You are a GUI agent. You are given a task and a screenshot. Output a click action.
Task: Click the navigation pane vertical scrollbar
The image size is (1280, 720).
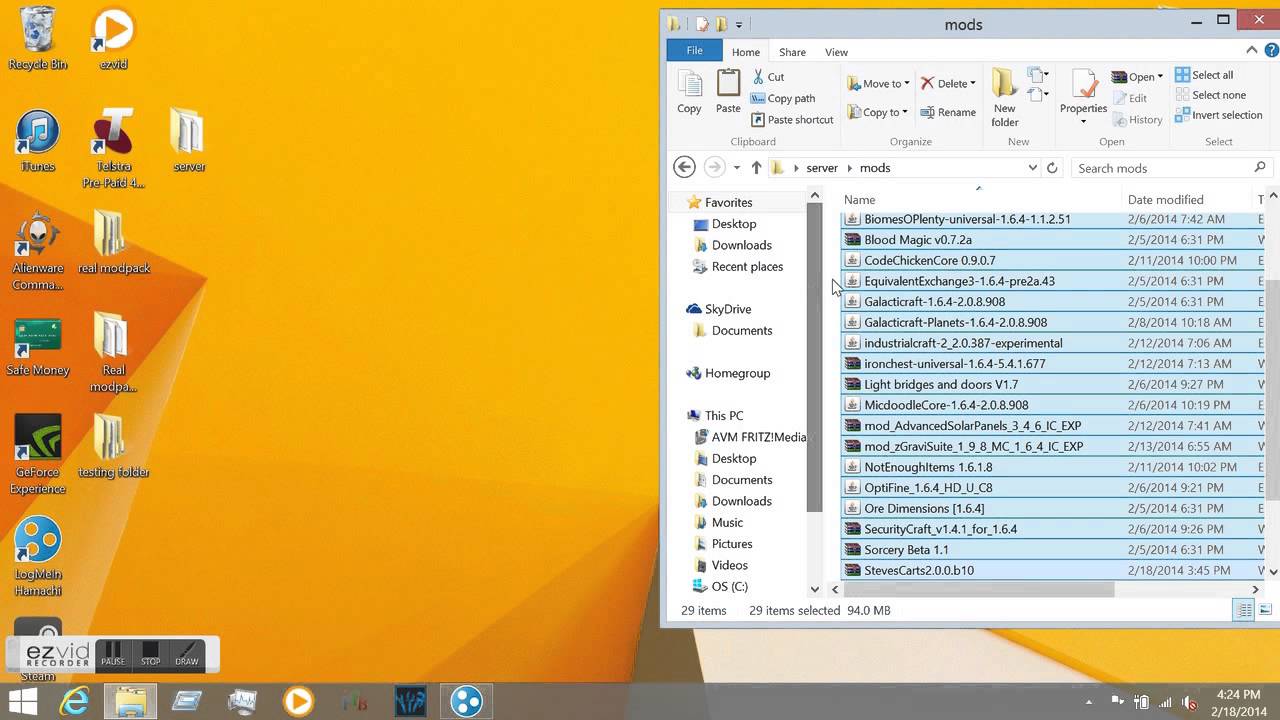click(815, 357)
